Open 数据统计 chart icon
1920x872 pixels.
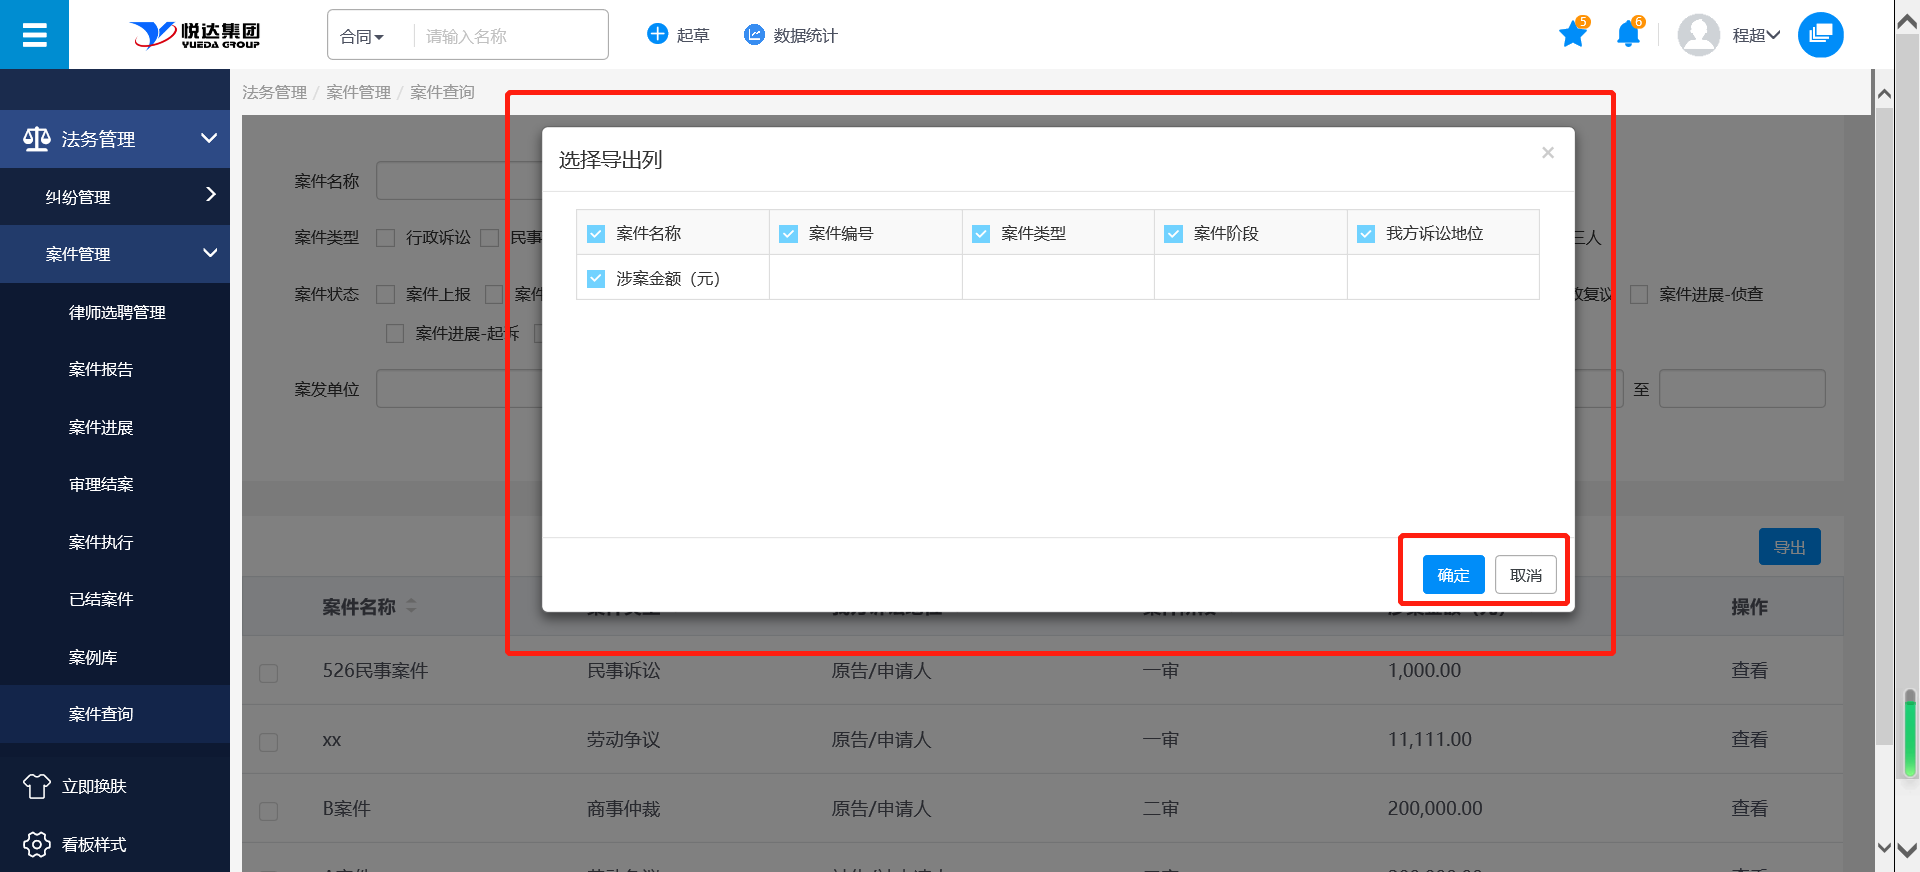(x=754, y=35)
